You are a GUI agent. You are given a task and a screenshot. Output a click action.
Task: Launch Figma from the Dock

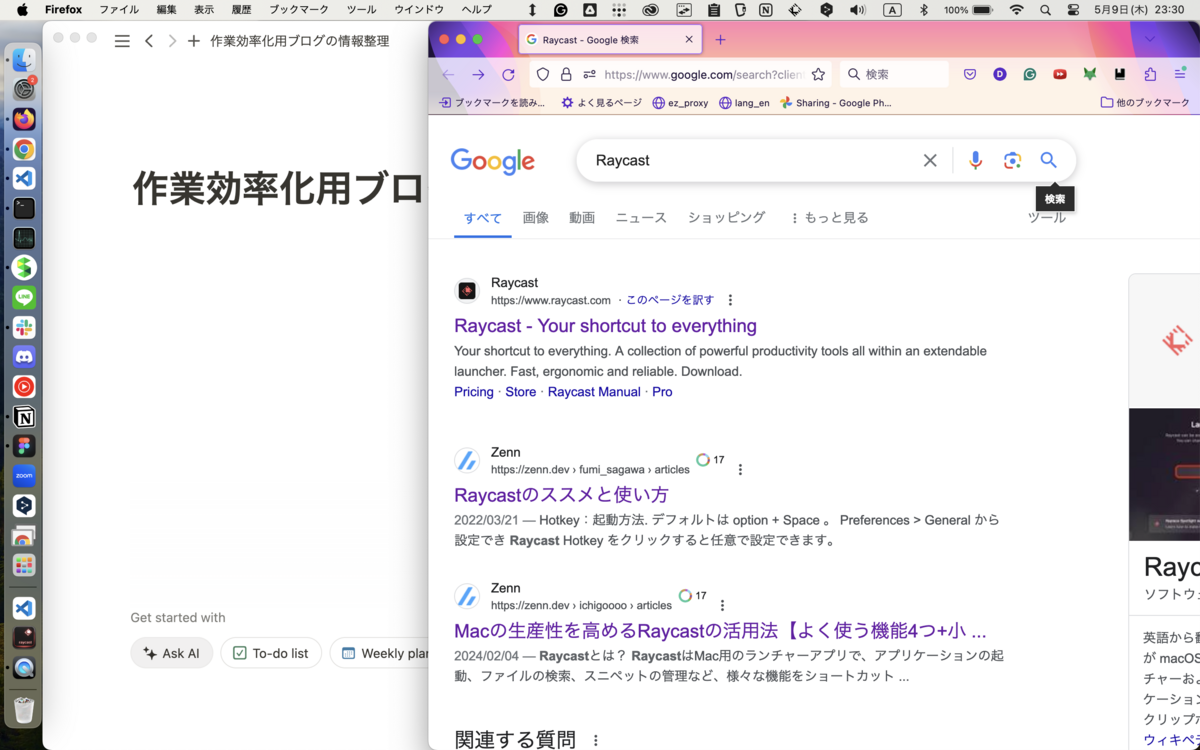24,446
